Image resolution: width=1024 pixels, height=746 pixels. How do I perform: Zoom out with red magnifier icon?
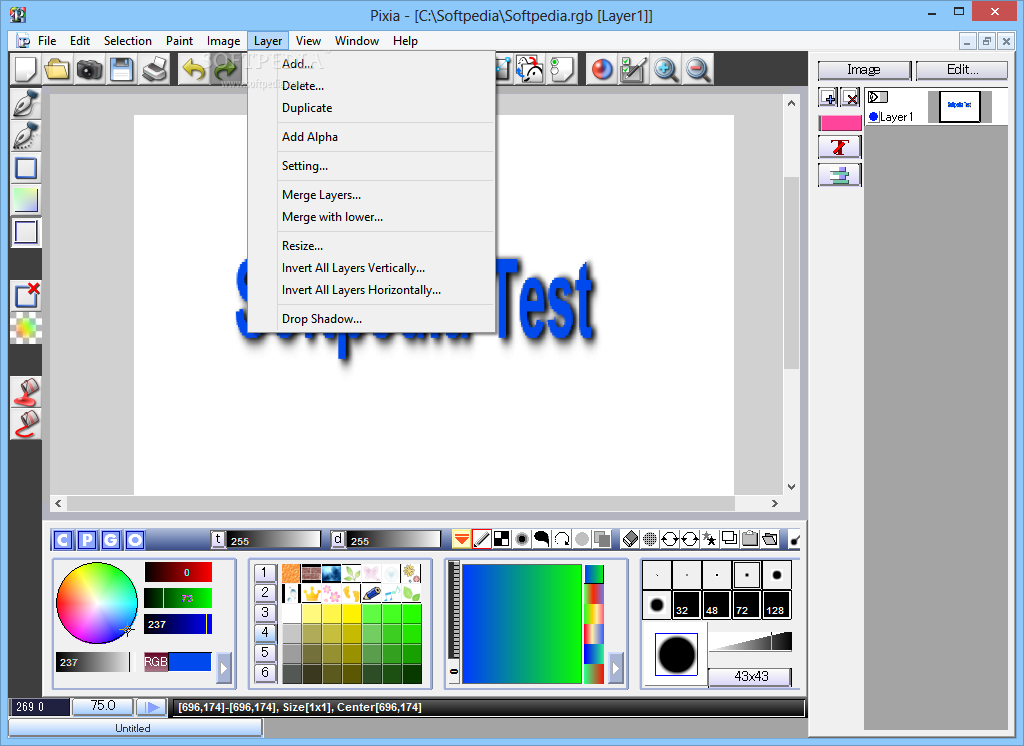697,69
